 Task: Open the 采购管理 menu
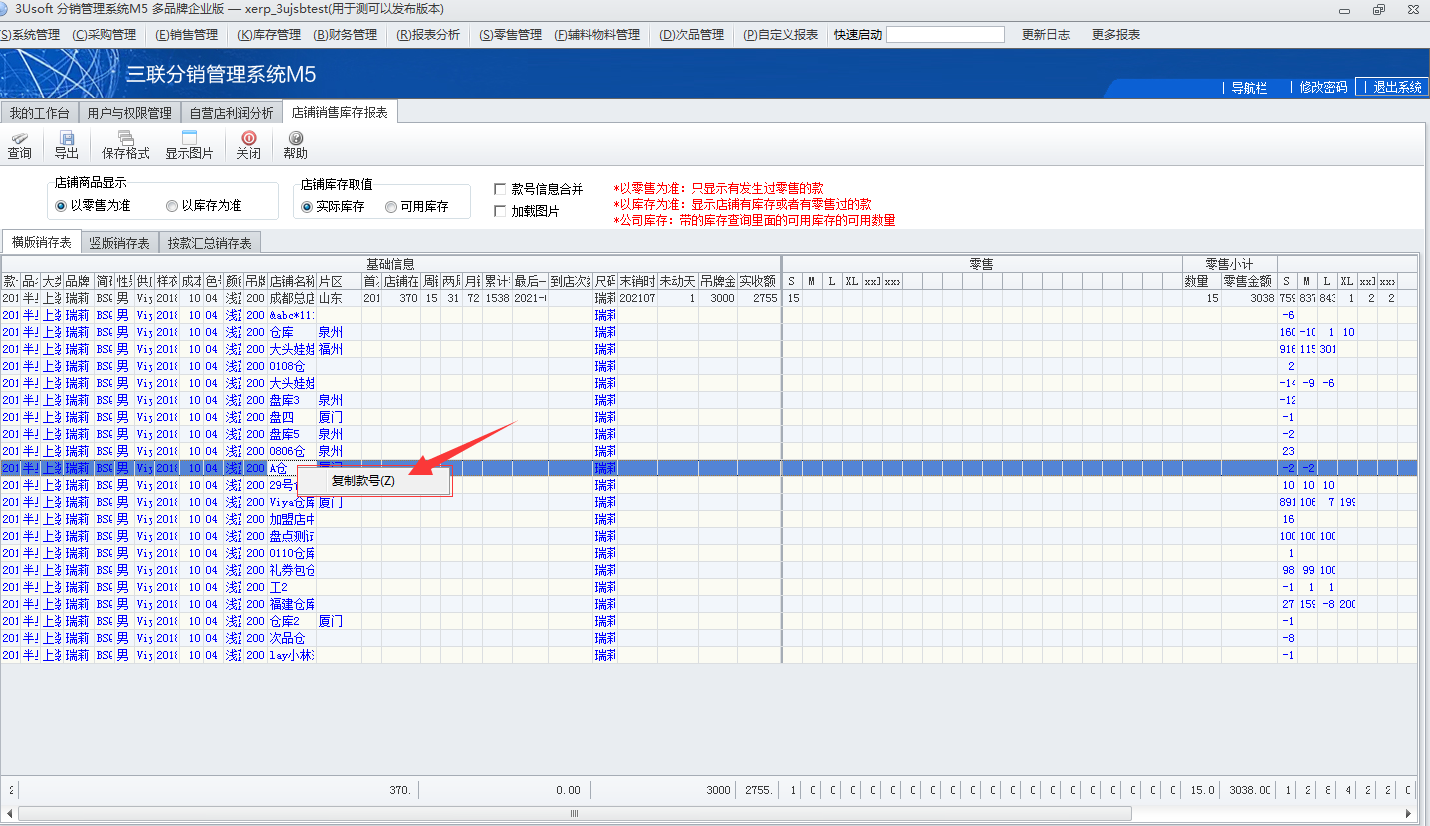click(103, 35)
